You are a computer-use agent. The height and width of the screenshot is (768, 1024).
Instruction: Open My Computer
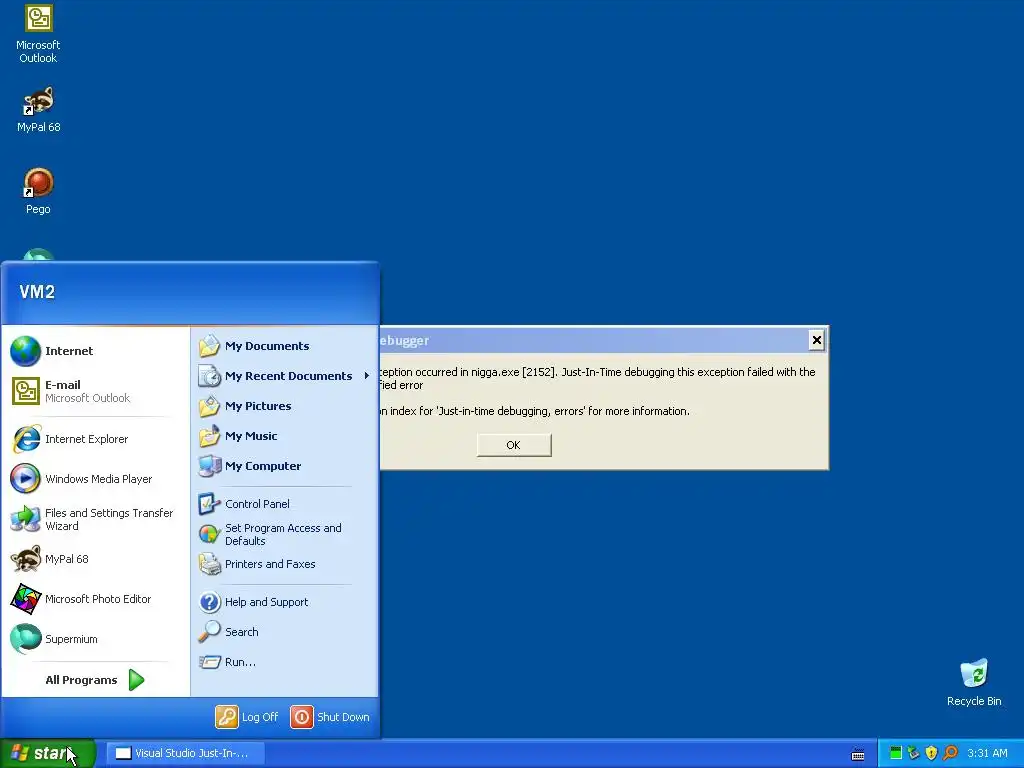[285, 466]
